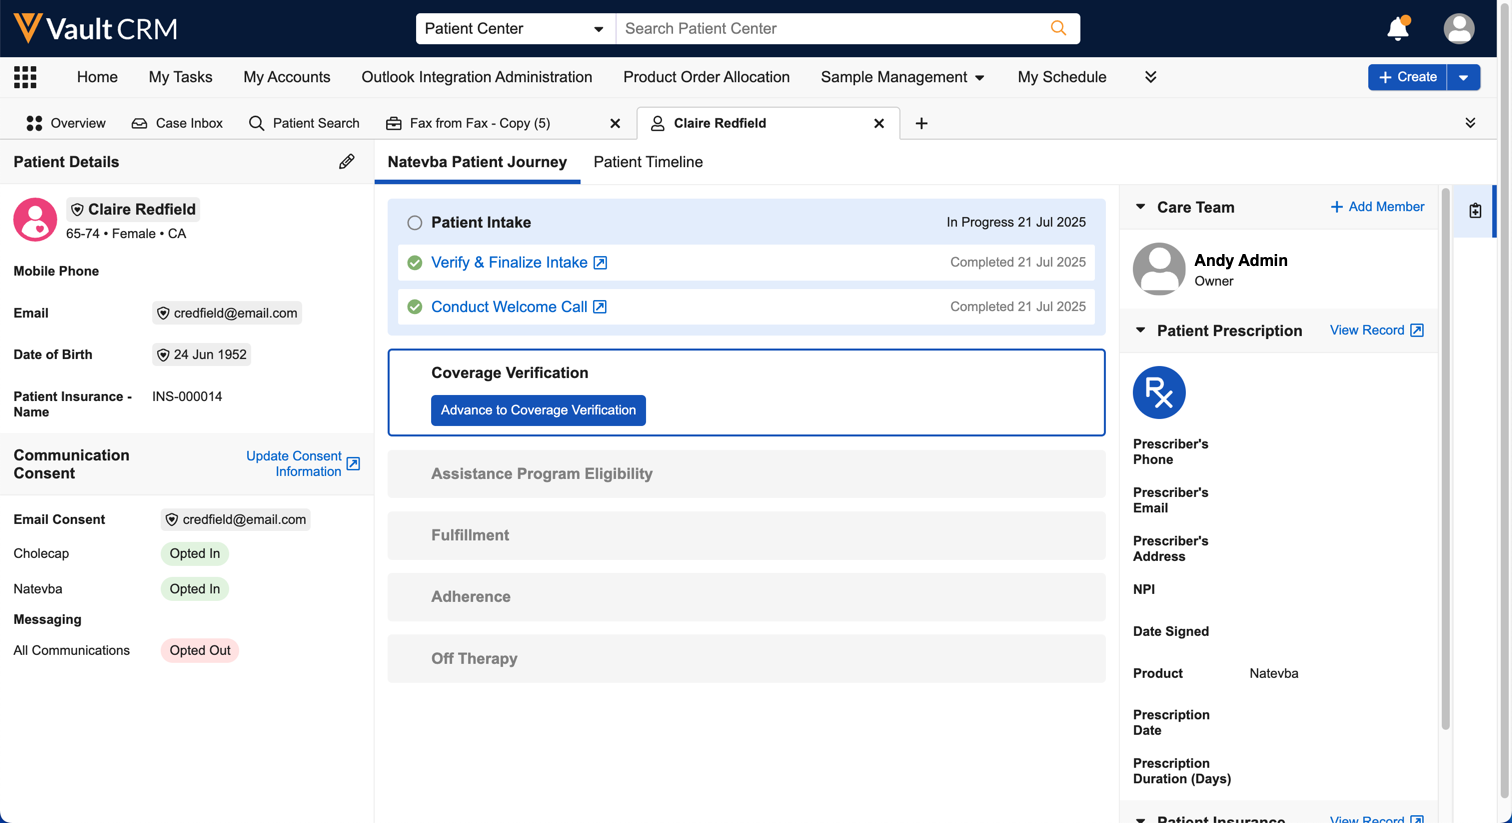The image size is (1512, 823).
Task: Click the Rx prescription icon
Action: tap(1159, 393)
